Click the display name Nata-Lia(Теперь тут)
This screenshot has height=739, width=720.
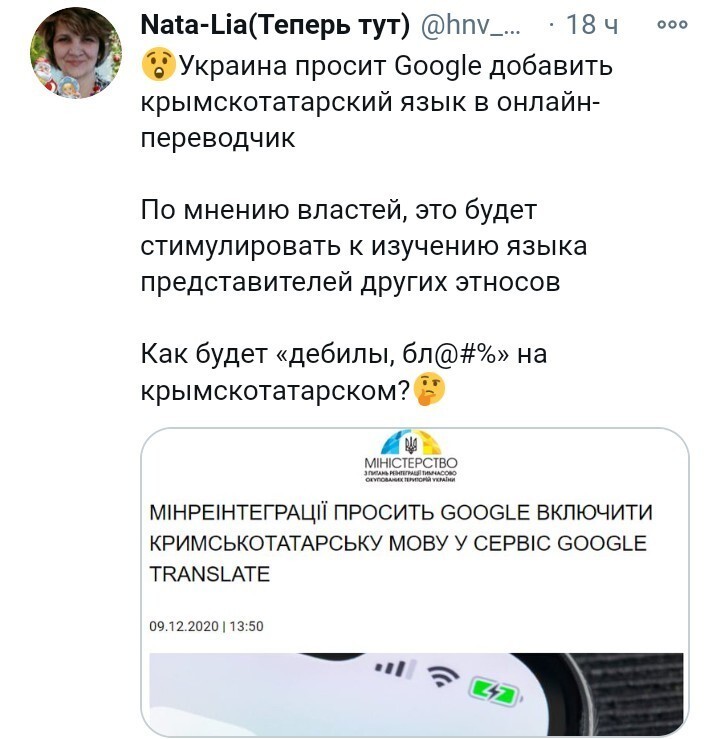click(276, 25)
